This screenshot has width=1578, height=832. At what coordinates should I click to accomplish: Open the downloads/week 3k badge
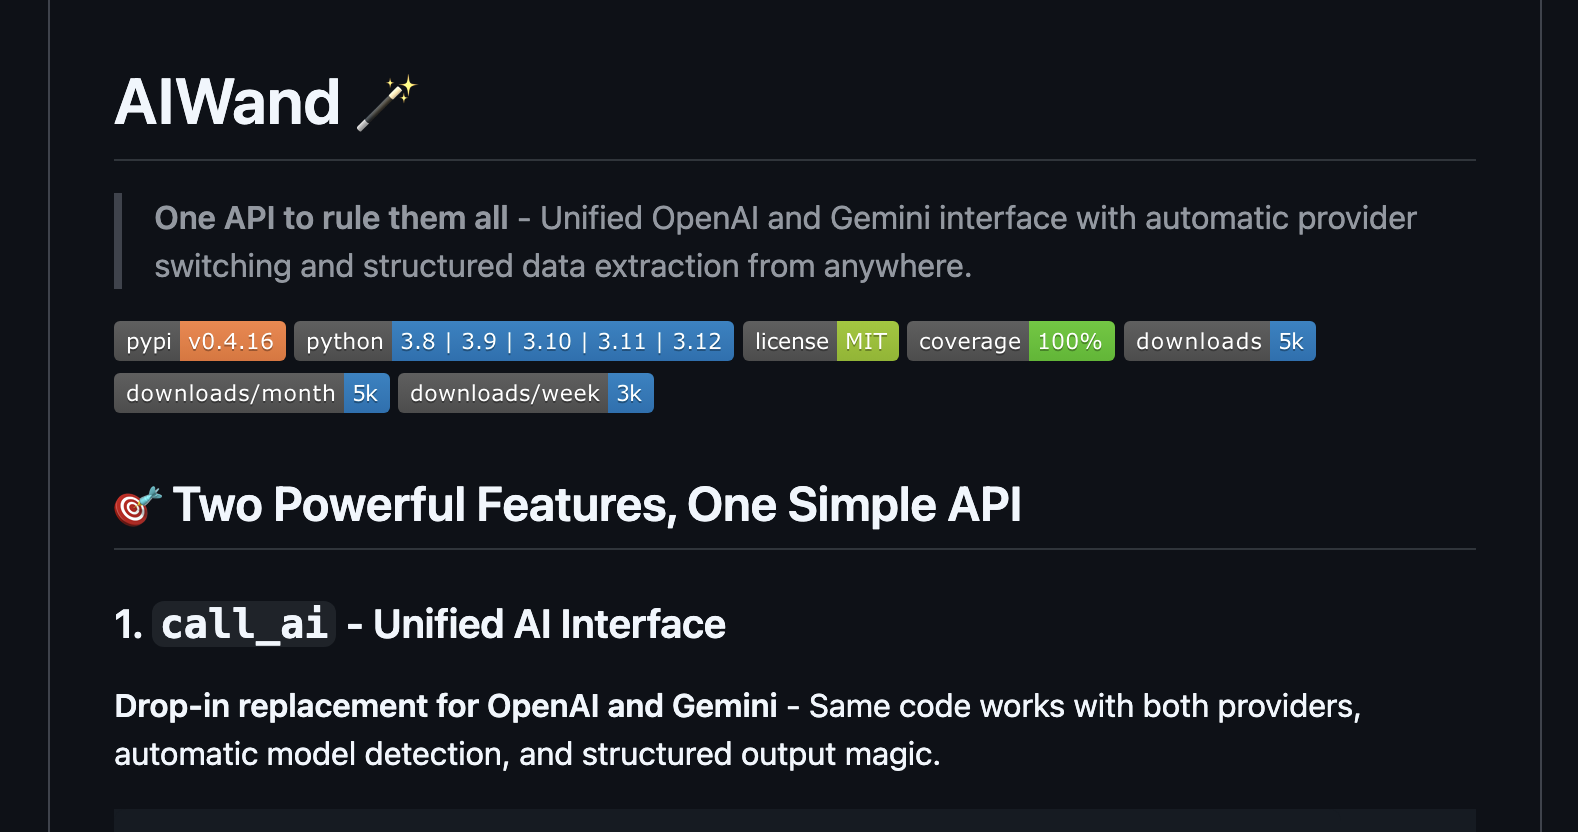(525, 393)
